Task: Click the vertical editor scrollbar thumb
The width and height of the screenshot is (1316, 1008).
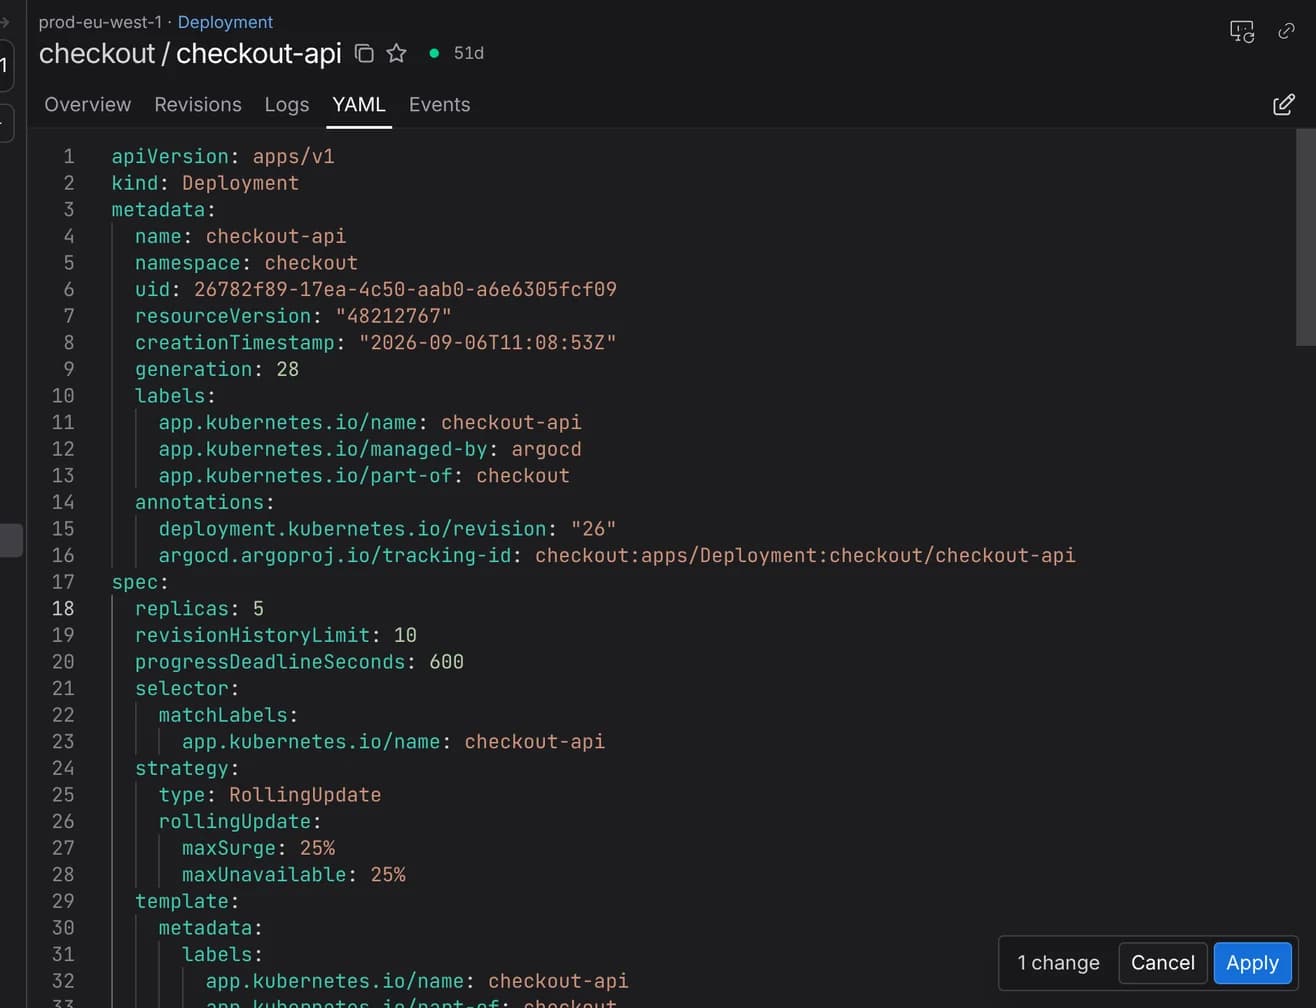Action: click(x=1305, y=237)
